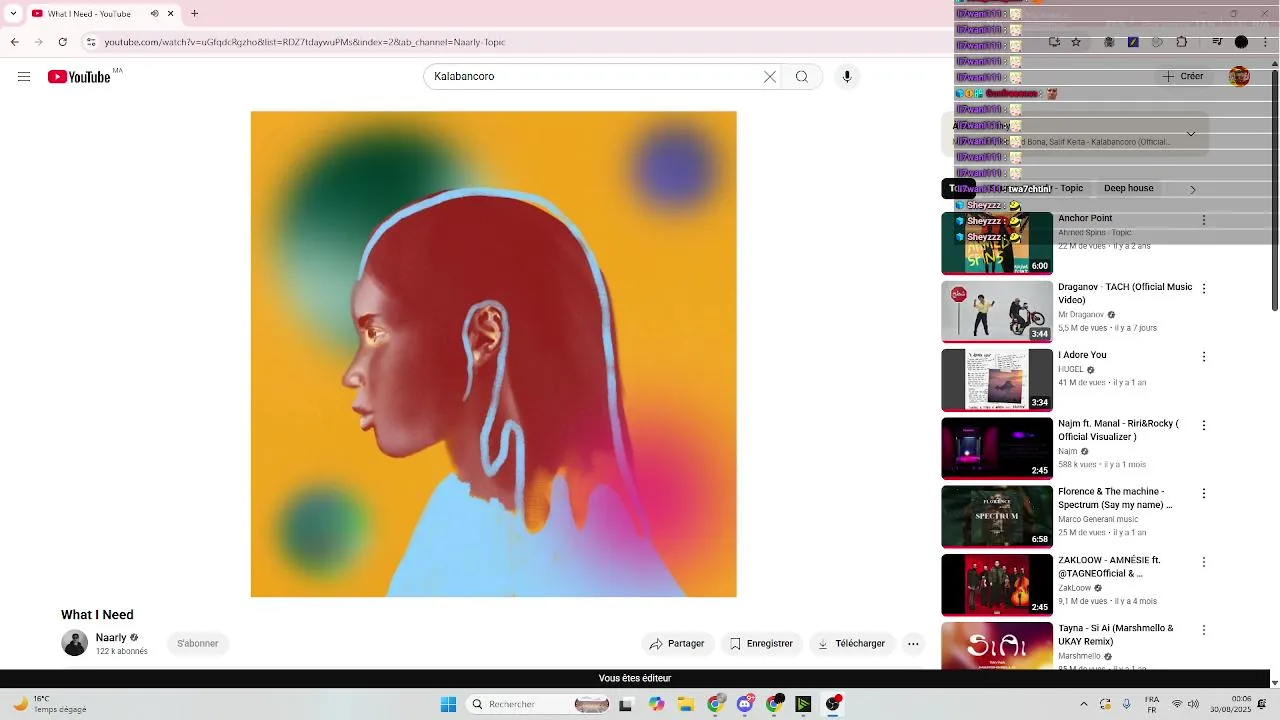Go back in the browser

14,42
